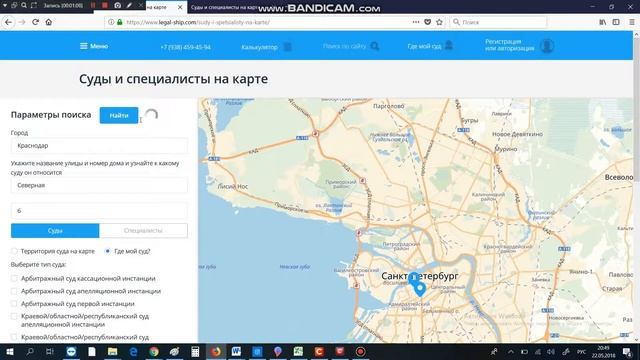Click the calculator icon in site header
This screenshot has height=360, width=640.
click(288, 47)
